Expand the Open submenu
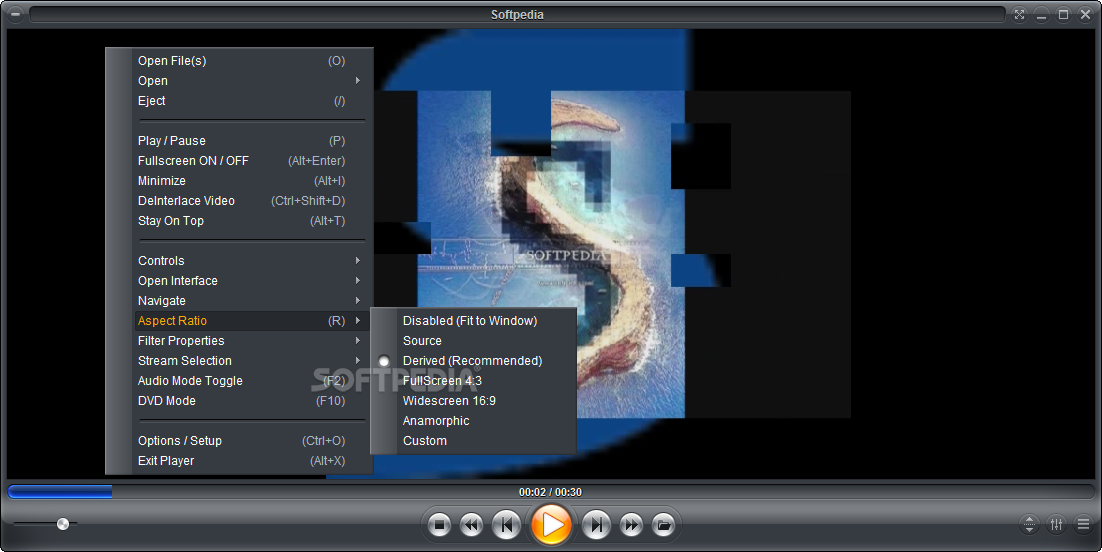The image size is (1102, 552). tap(252, 81)
